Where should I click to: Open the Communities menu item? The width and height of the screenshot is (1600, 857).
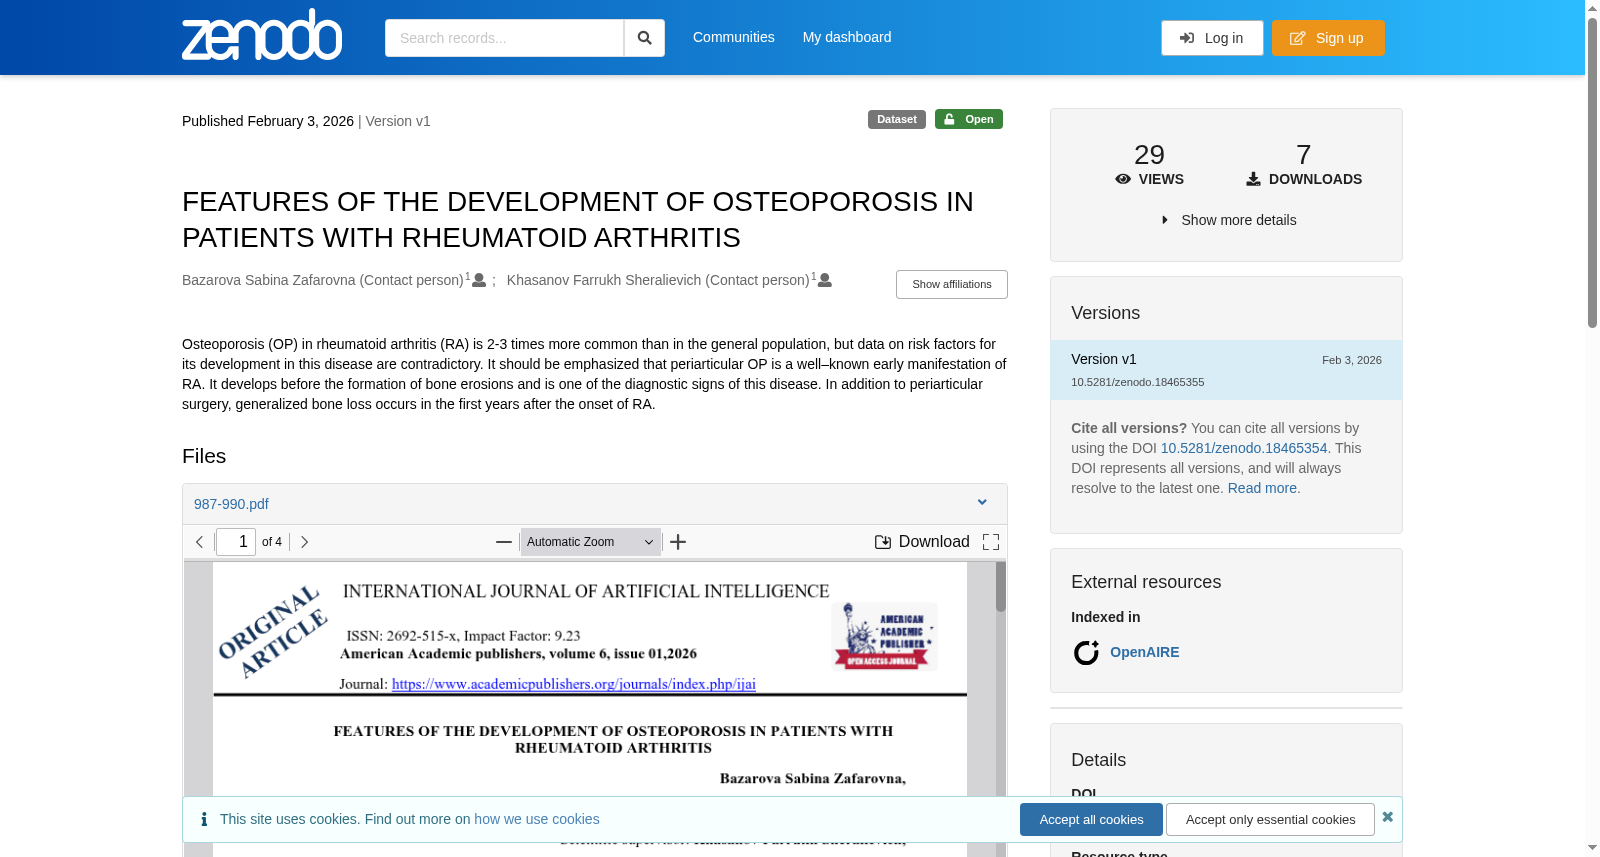pyautogui.click(x=734, y=37)
